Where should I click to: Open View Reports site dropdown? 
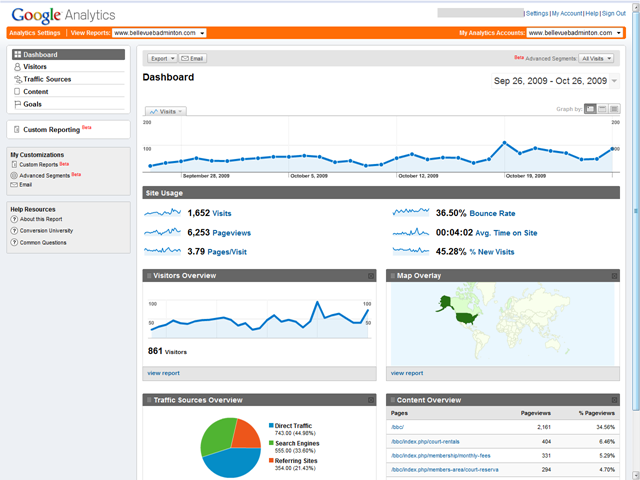(x=159, y=33)
